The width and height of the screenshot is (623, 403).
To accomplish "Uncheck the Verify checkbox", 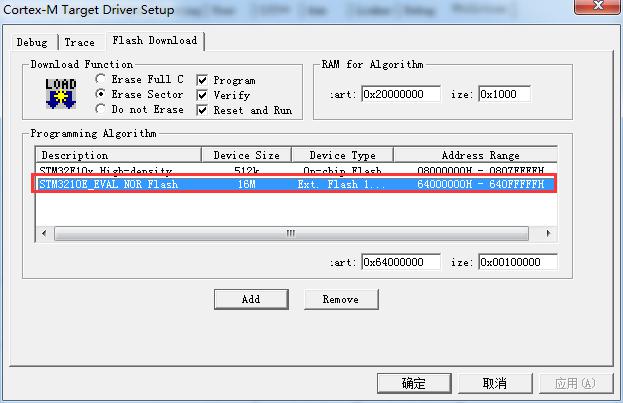I will tap(202, 95).
